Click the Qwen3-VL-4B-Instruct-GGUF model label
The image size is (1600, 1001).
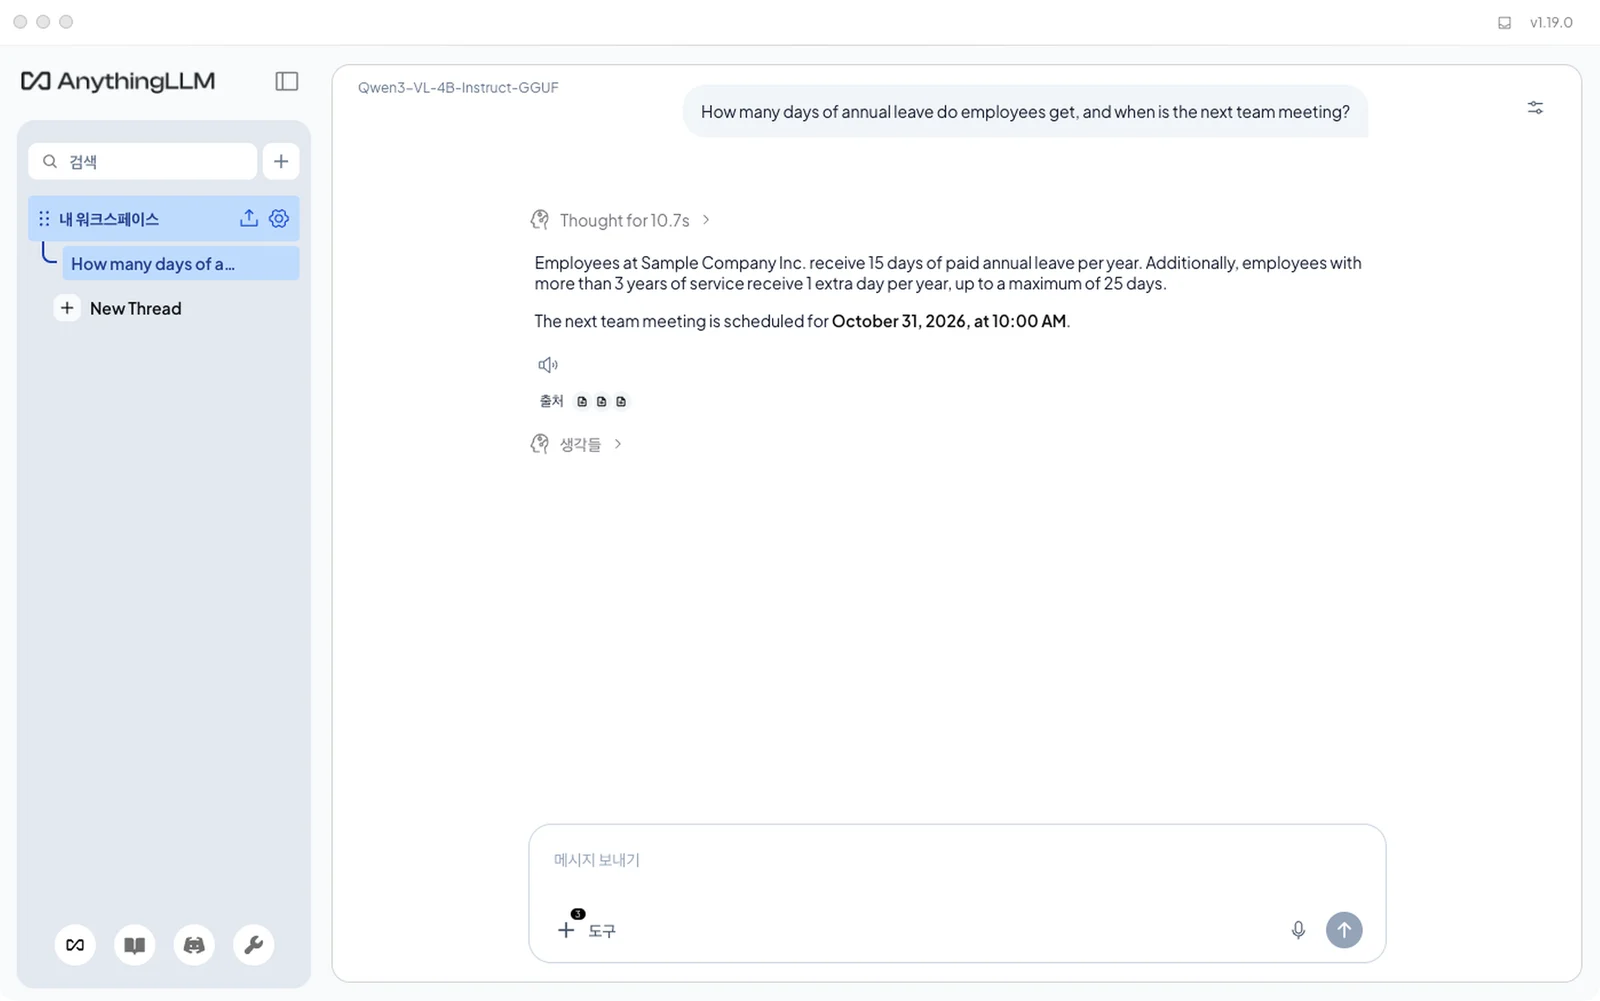click(458, 88)
